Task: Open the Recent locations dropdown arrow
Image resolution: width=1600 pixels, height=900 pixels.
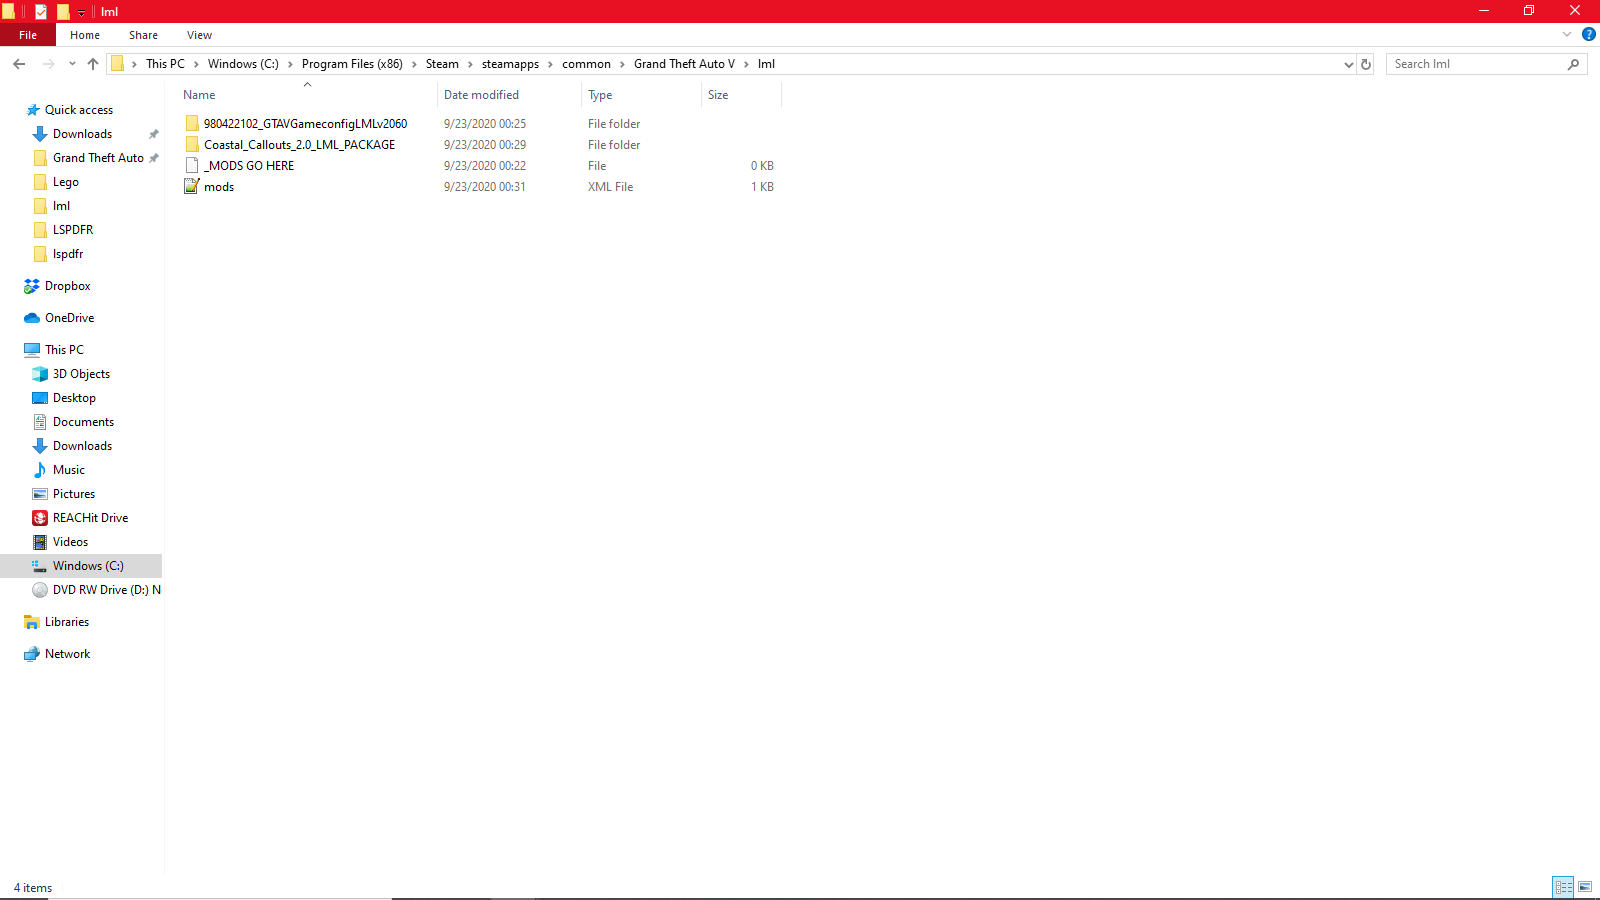Action: pyautogui.click(x=72, y=64)
